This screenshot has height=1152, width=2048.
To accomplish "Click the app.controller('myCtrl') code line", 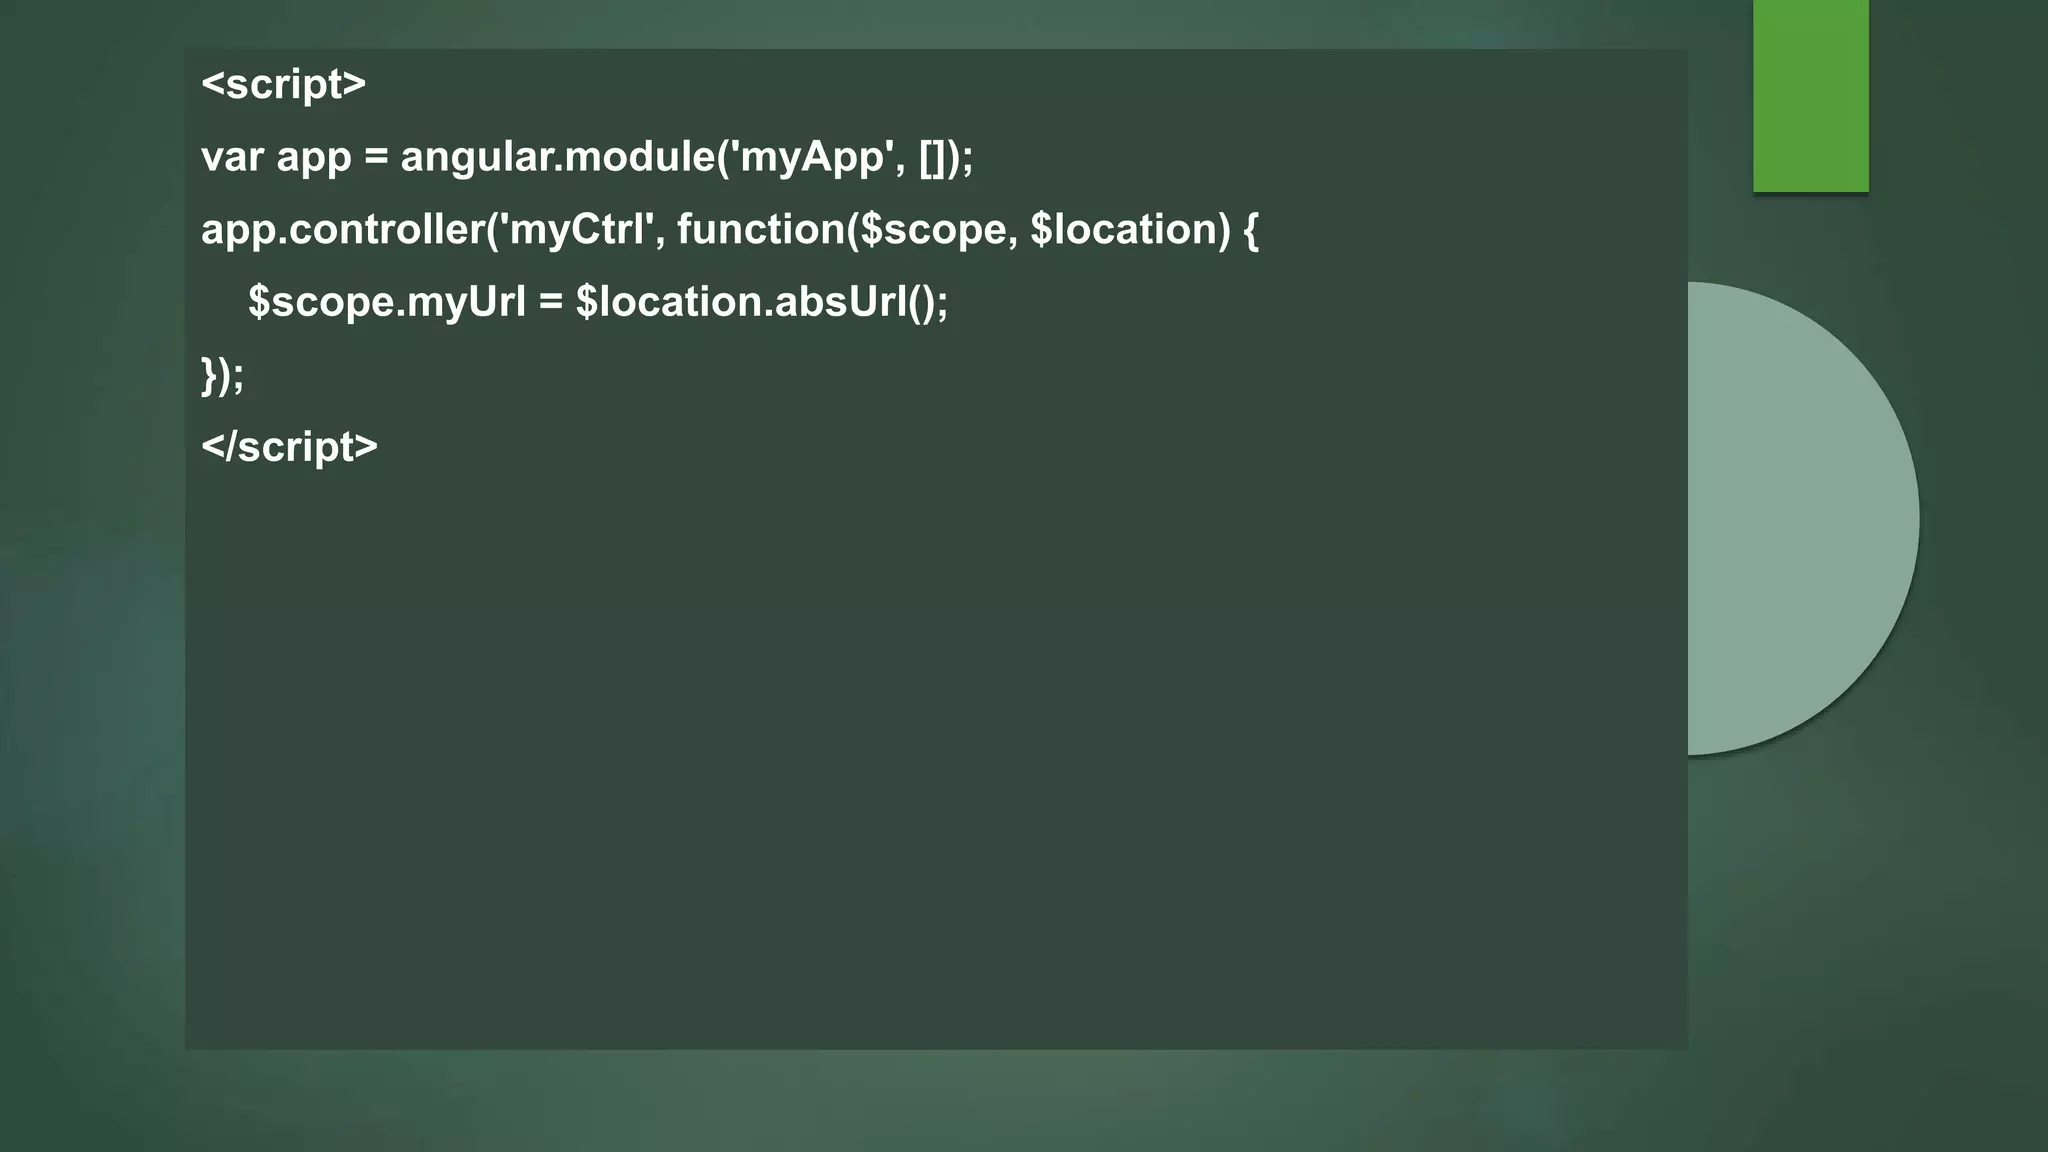I will coord(730,230).
